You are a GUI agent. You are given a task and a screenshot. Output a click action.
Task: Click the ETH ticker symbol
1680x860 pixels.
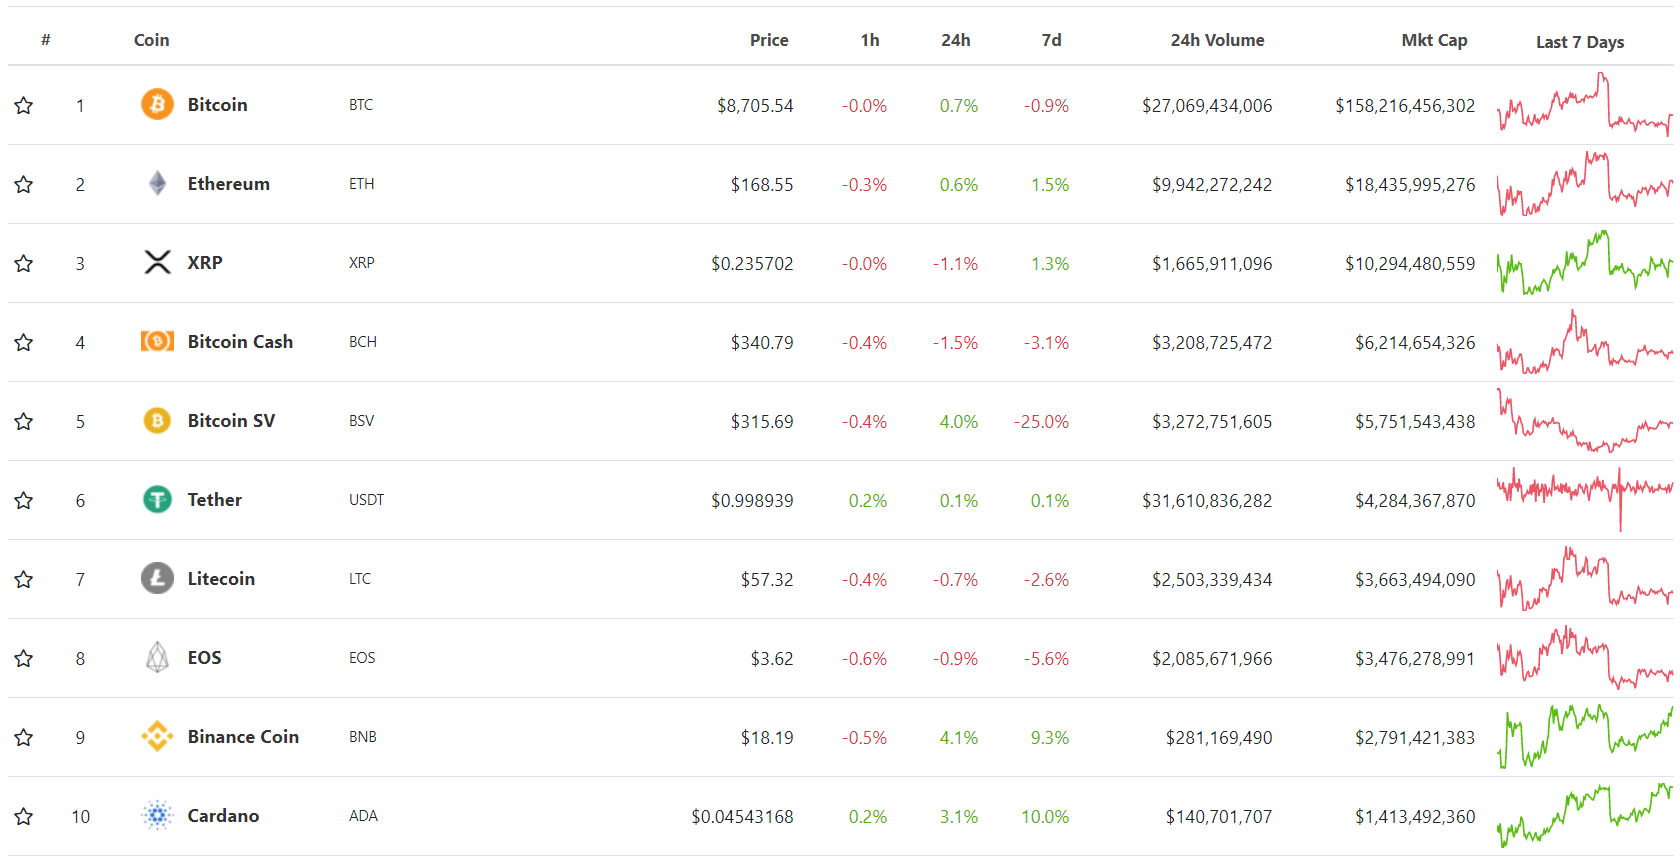362,183
